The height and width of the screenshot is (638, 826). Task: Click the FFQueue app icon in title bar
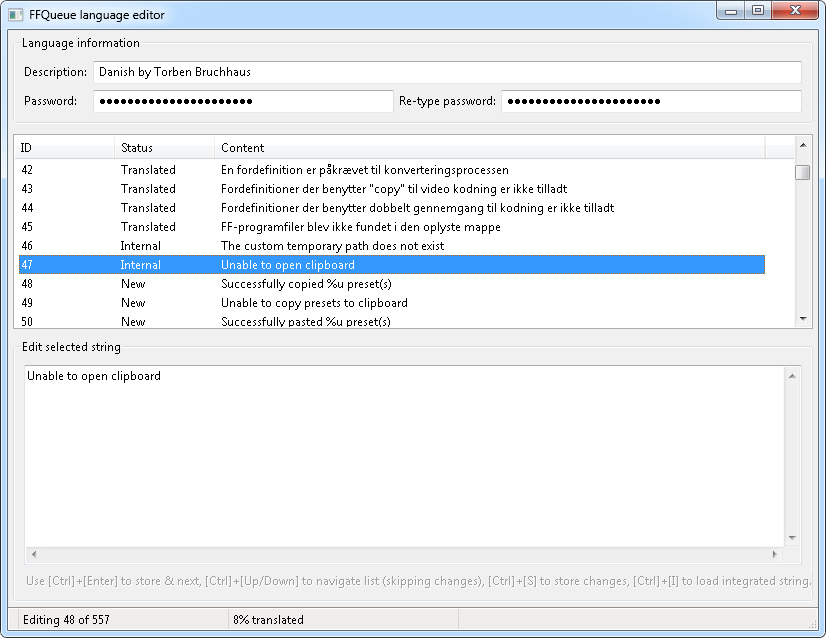tap(16, 15)
